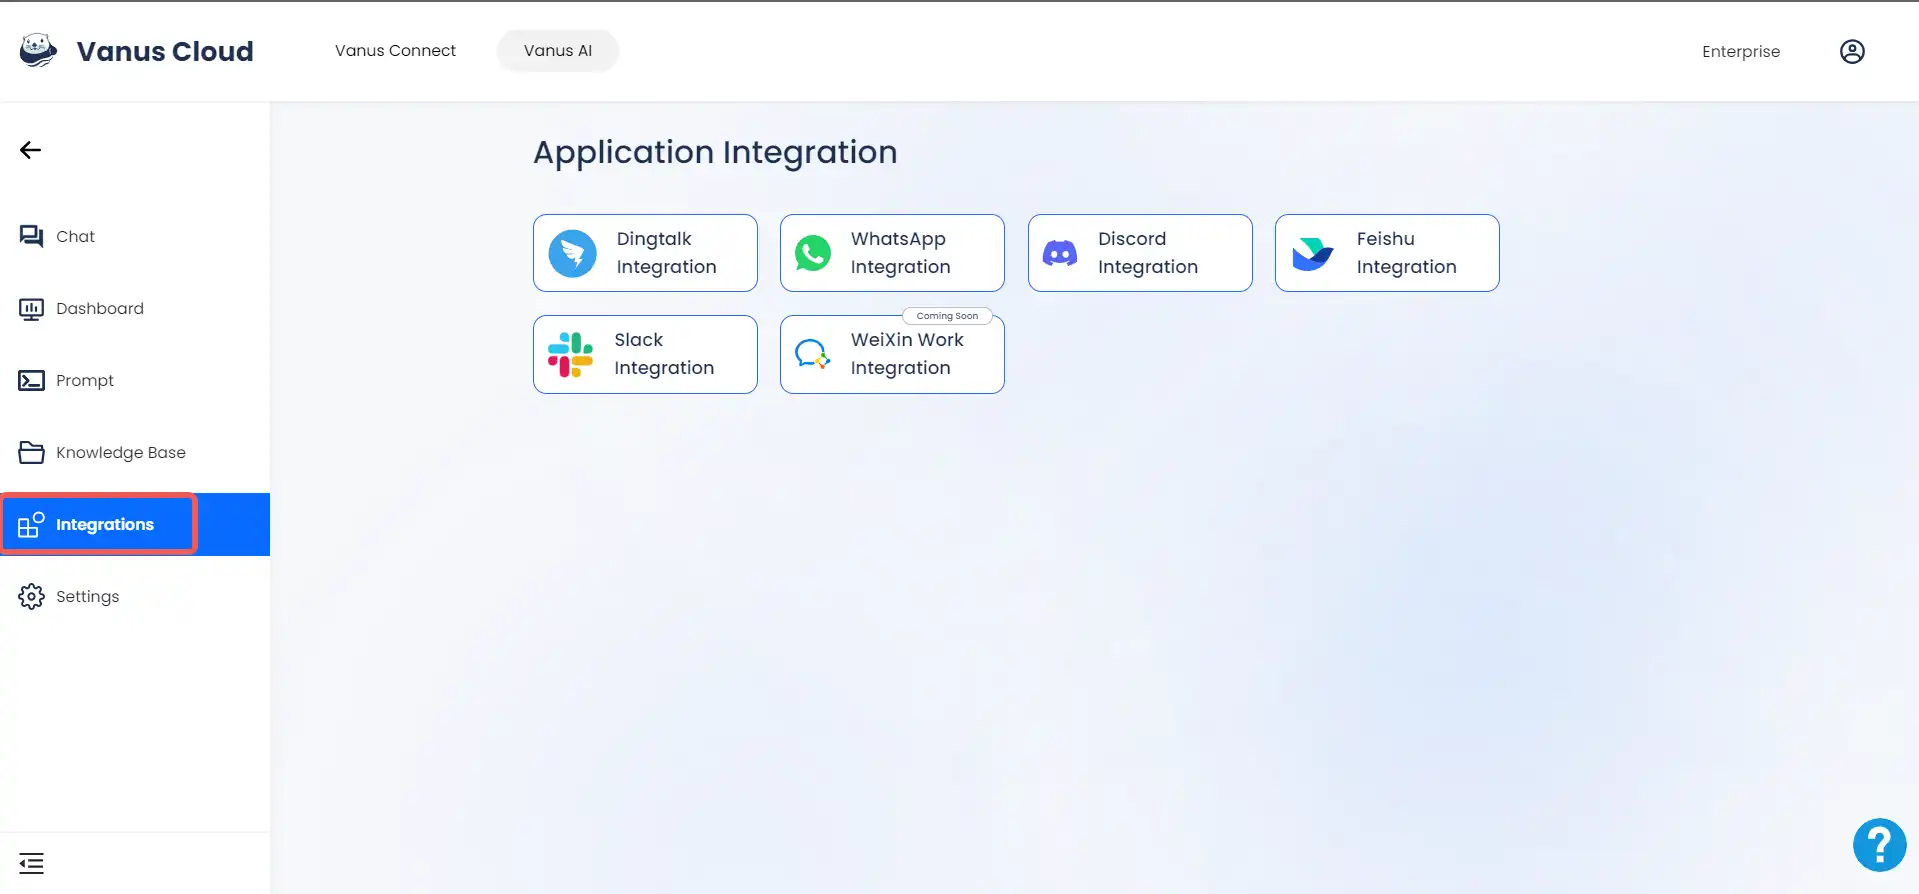
Task: Click the Prompt terminal icon
Action: 31,381
